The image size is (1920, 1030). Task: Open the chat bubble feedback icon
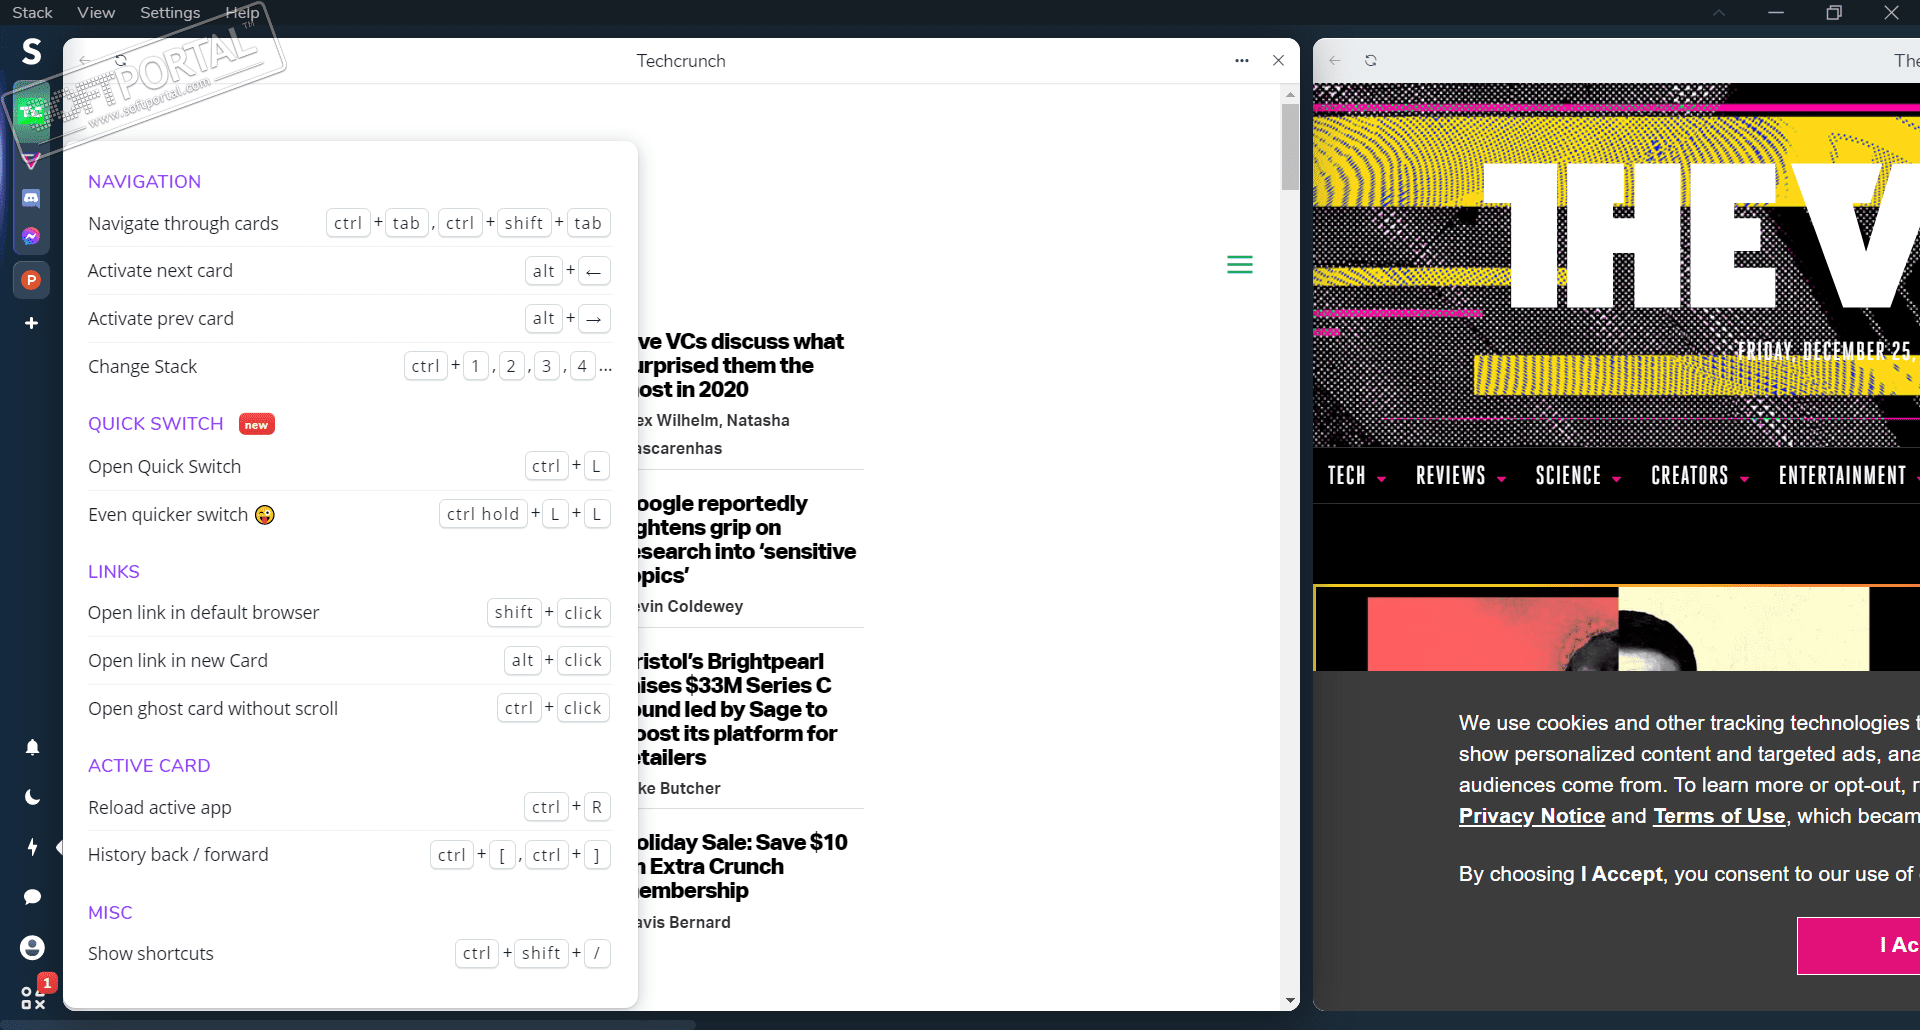[x=32, y=897]
